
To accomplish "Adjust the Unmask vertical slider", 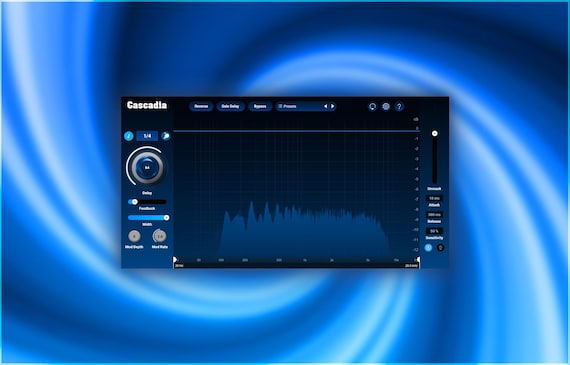I will (434, 157).
